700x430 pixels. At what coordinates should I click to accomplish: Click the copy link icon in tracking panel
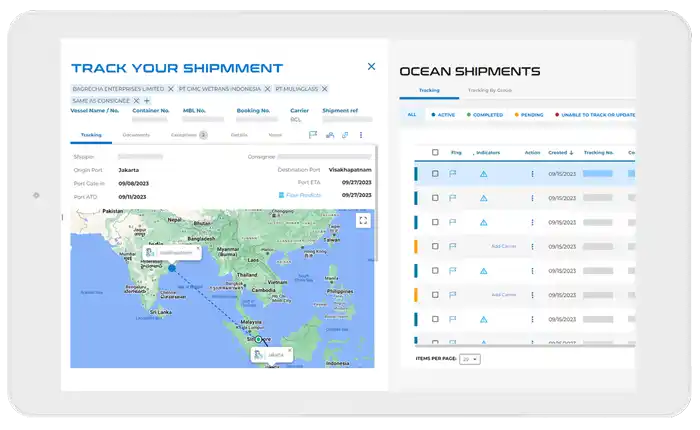(x=344, y=134)
